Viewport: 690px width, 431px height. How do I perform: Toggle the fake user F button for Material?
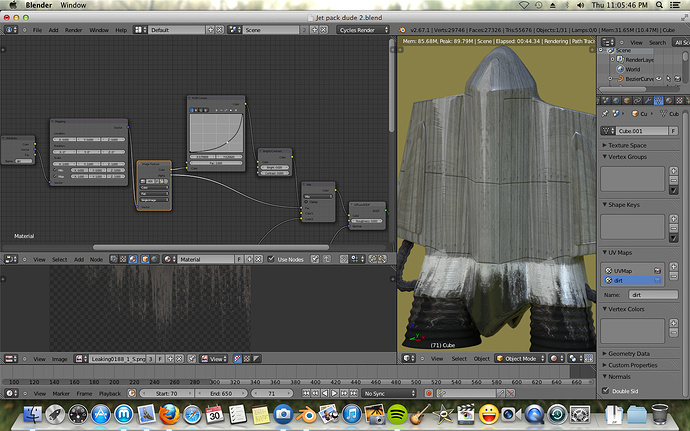pyautogui.click(x=239, y=259)
